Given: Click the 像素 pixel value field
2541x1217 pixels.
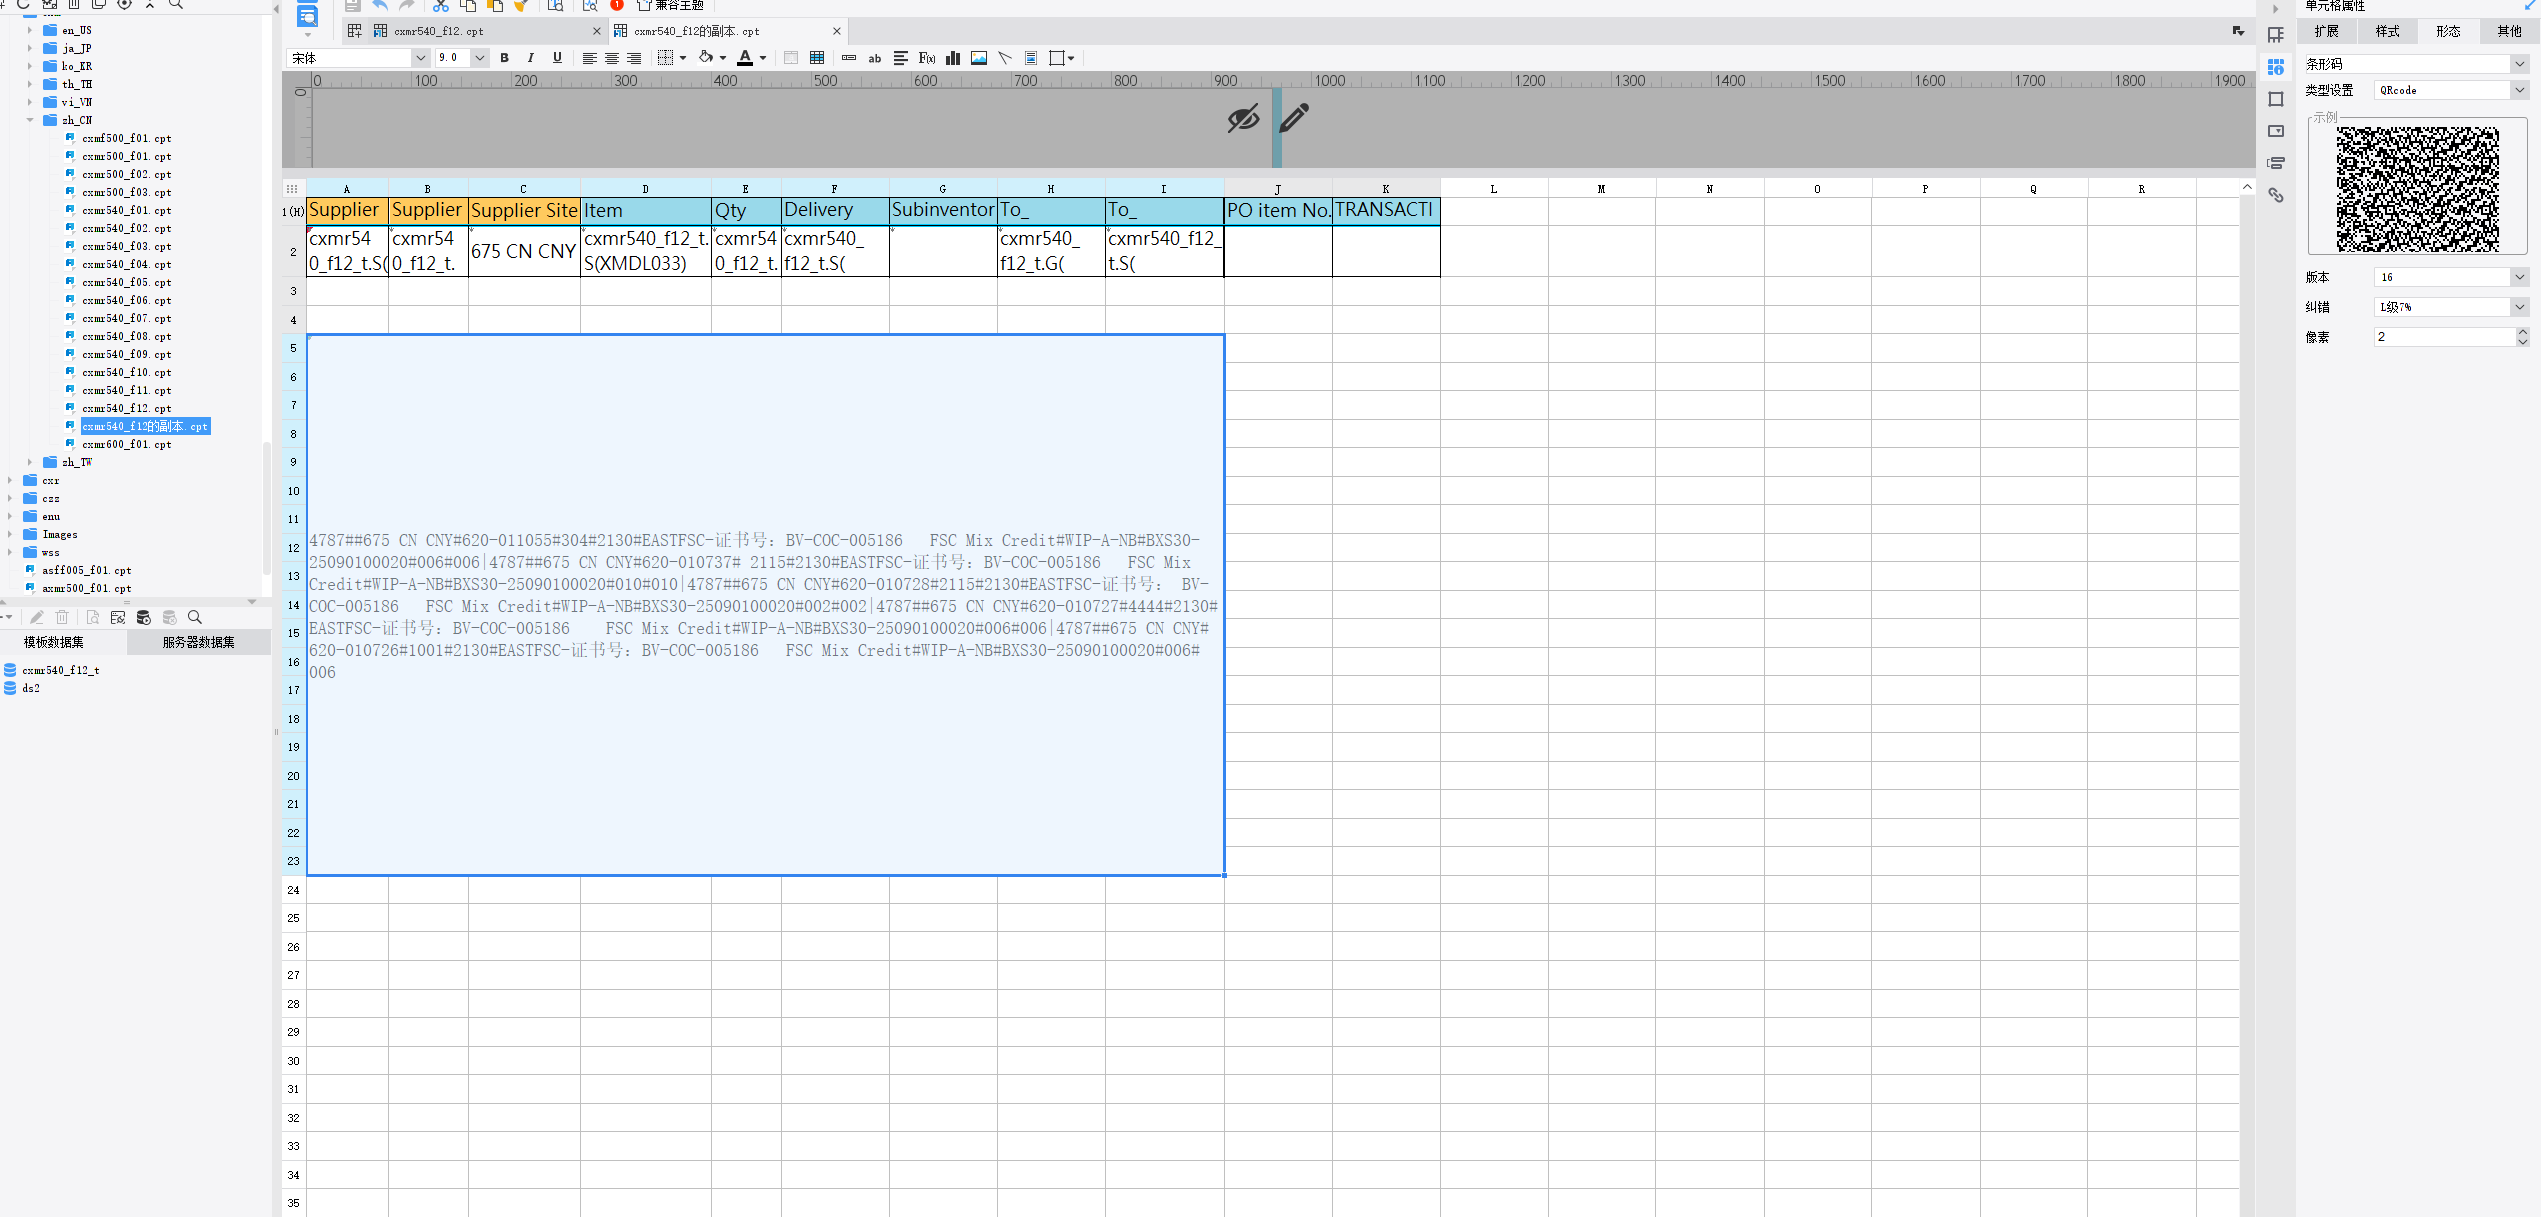Looking at the screenshot, I should (x=2444, y=337).
